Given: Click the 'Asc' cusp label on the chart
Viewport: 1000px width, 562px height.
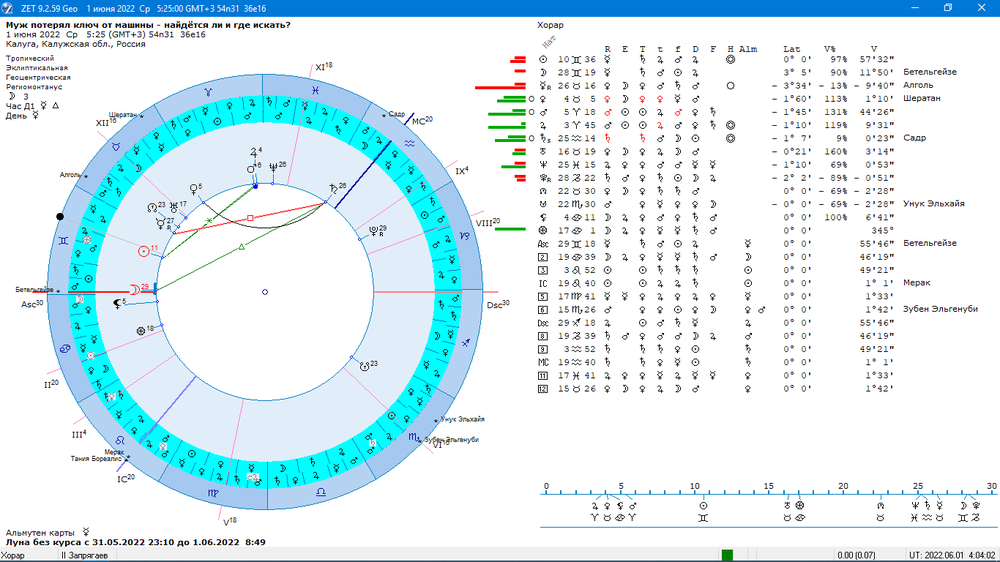Looking at the screenshot, I should [33, 304].
